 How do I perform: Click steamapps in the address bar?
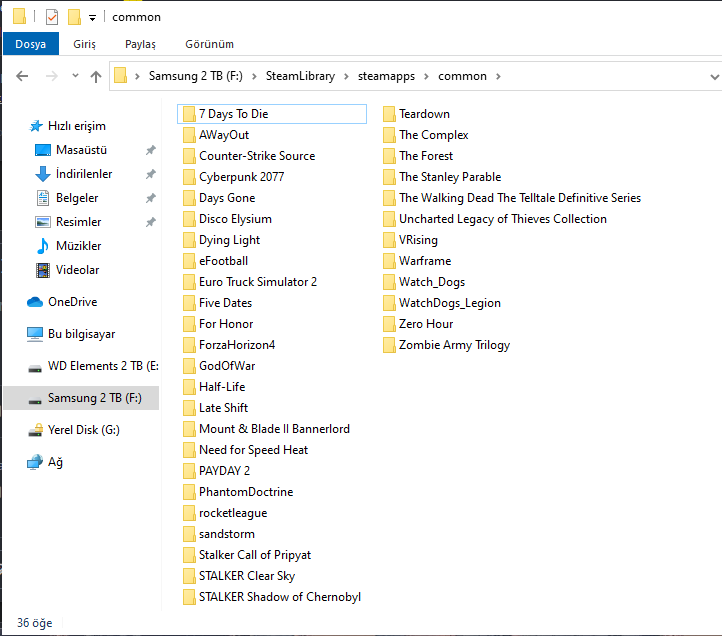click(x=386, y=76)
